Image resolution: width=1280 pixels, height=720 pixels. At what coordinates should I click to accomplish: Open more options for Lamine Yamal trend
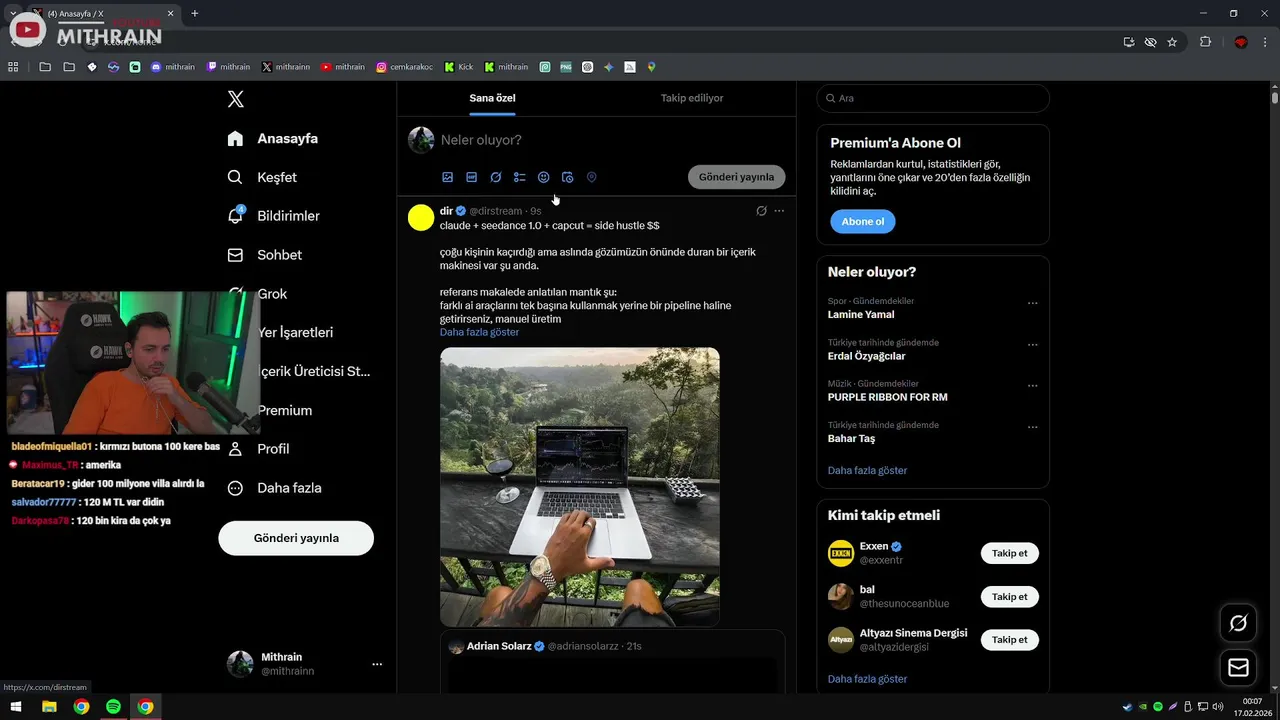(1033, 303)
